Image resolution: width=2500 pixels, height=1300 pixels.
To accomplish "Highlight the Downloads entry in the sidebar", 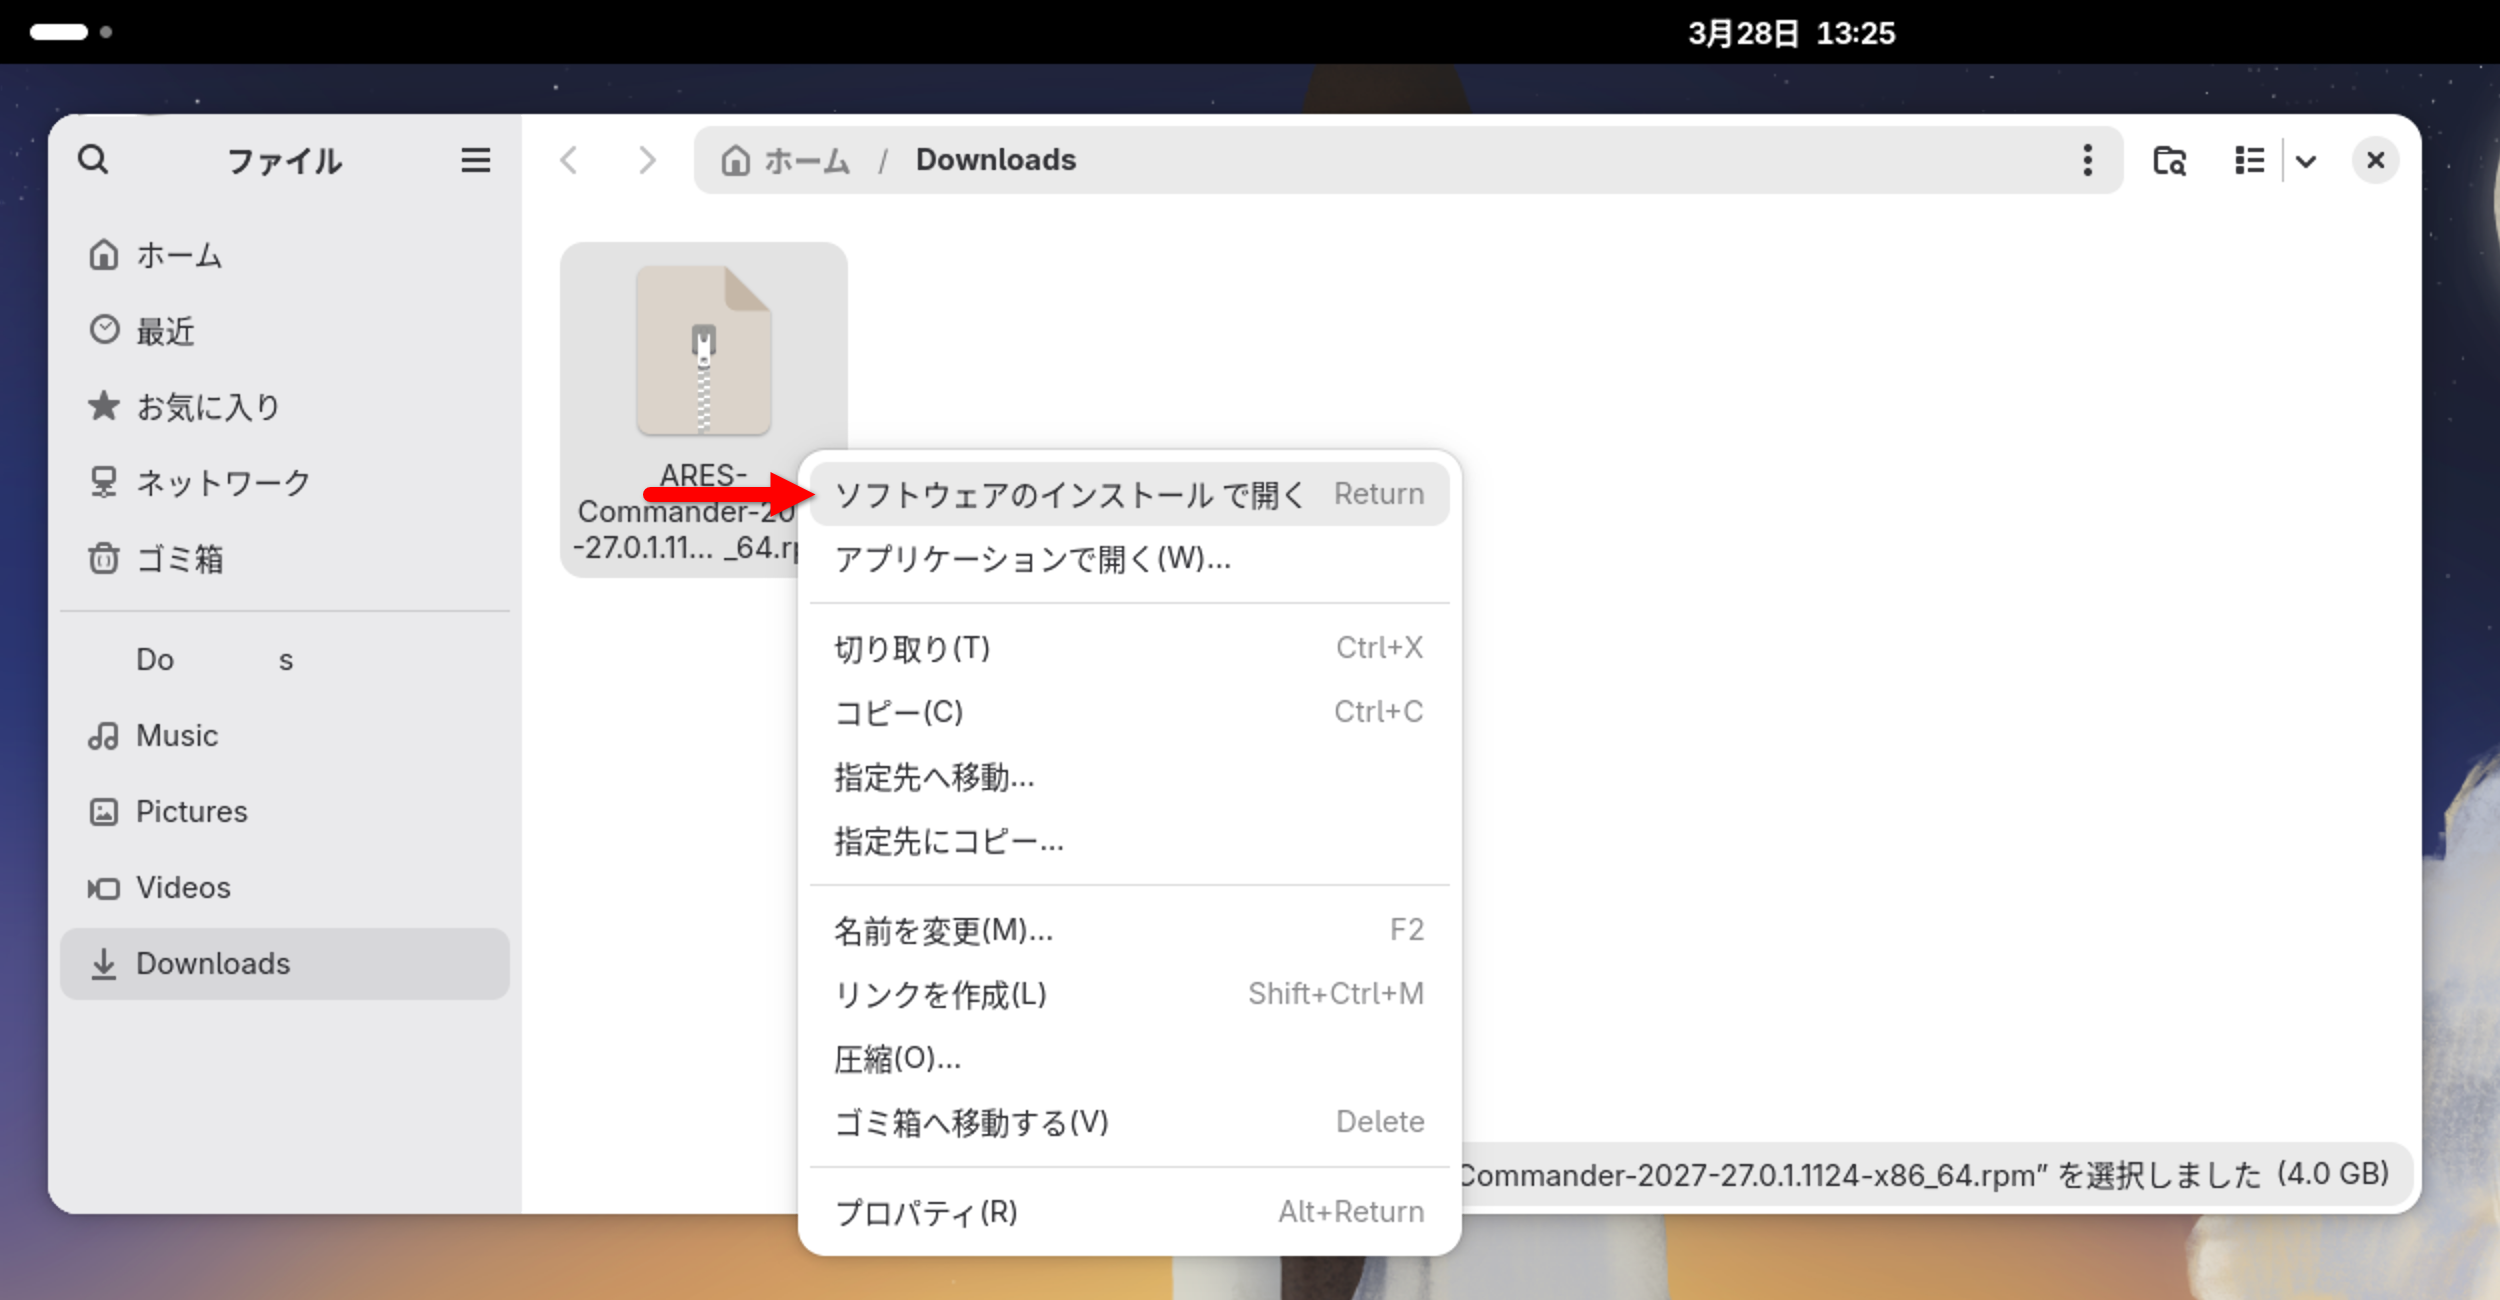I will (x=212, y=963).
